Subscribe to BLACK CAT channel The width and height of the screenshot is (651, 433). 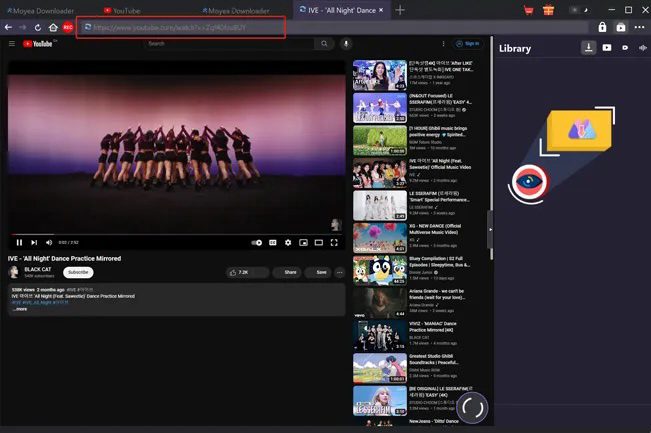click(77, 272)
